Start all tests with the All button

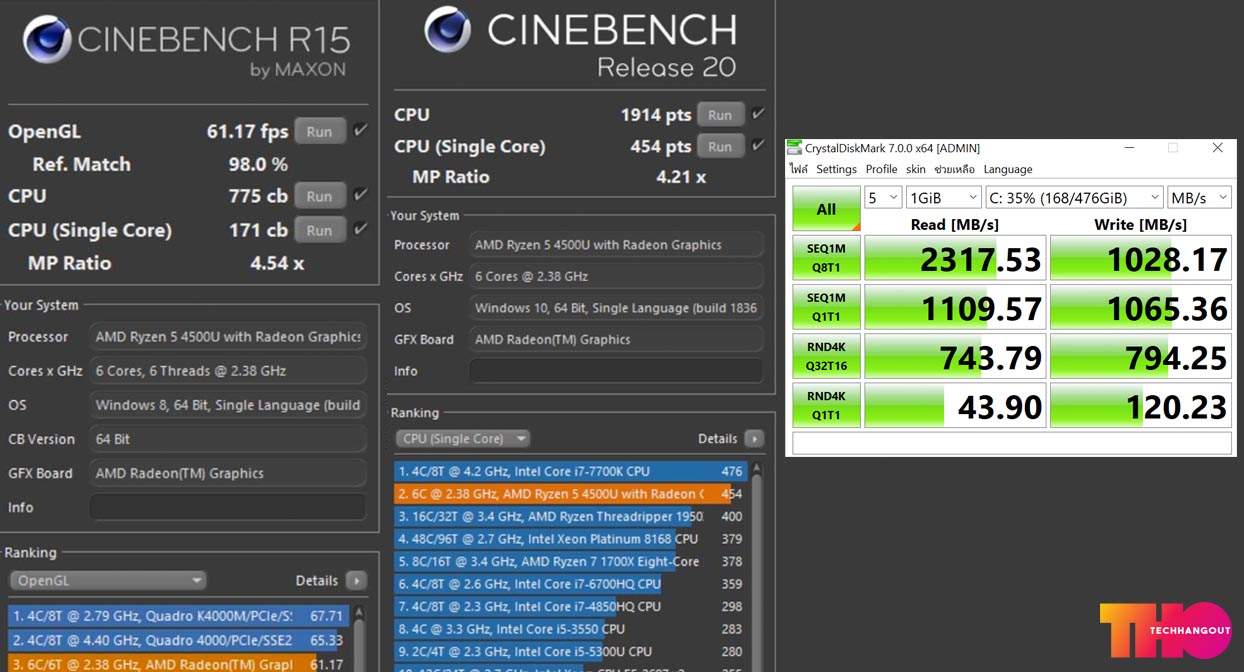click(x=826, y=209)
